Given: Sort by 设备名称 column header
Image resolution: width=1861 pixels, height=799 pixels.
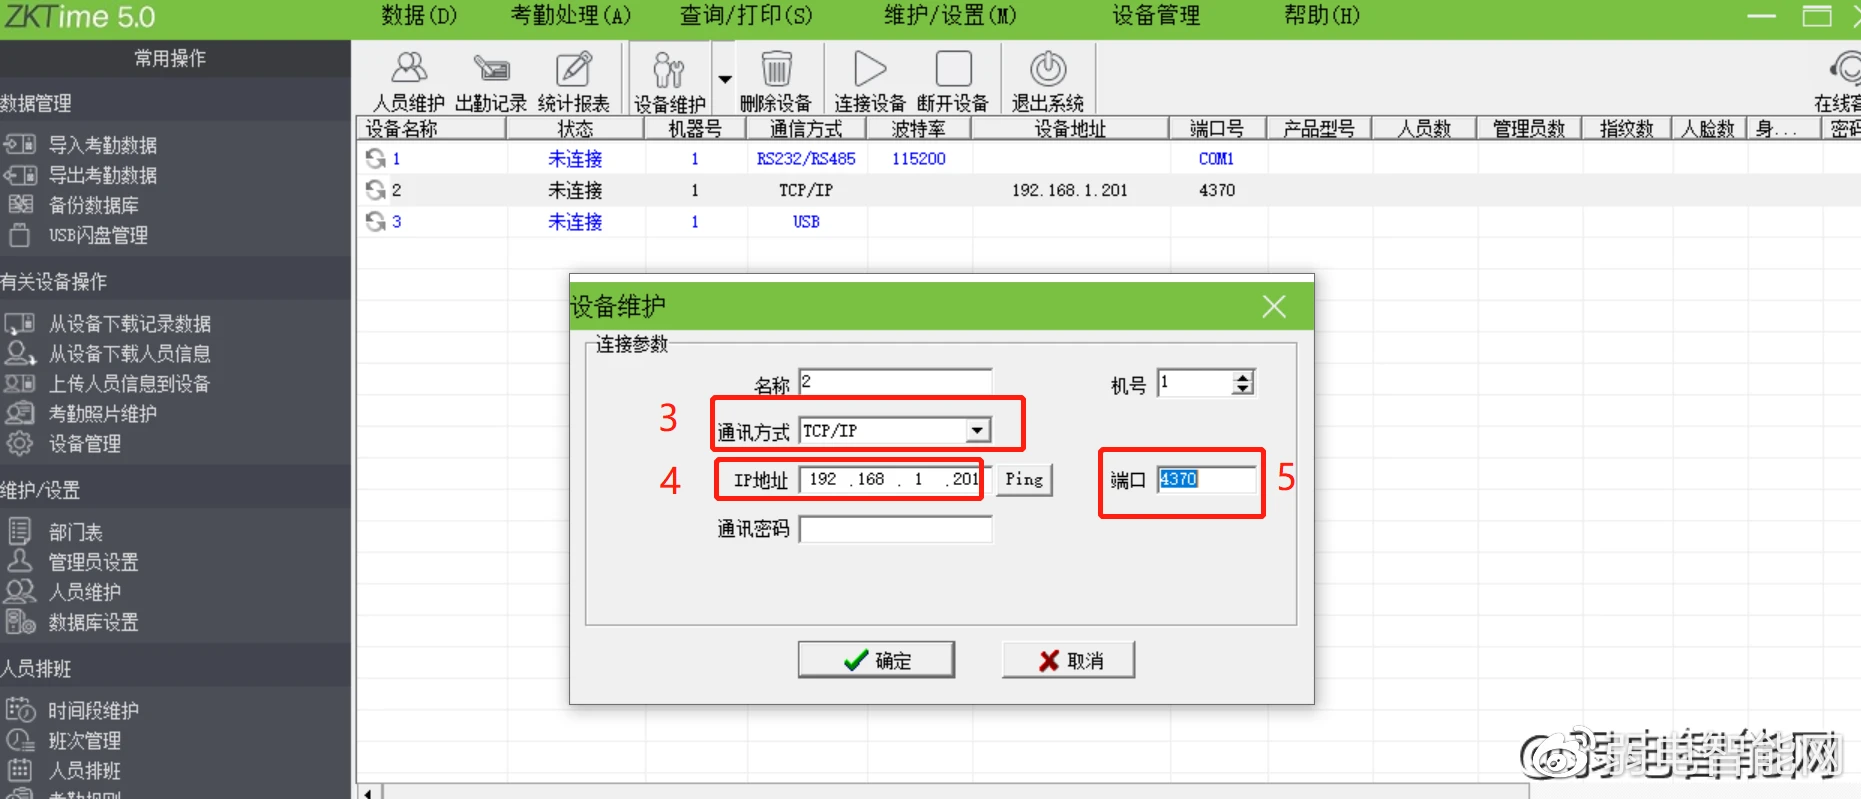Looking at the screenshot, I should 431,128.
